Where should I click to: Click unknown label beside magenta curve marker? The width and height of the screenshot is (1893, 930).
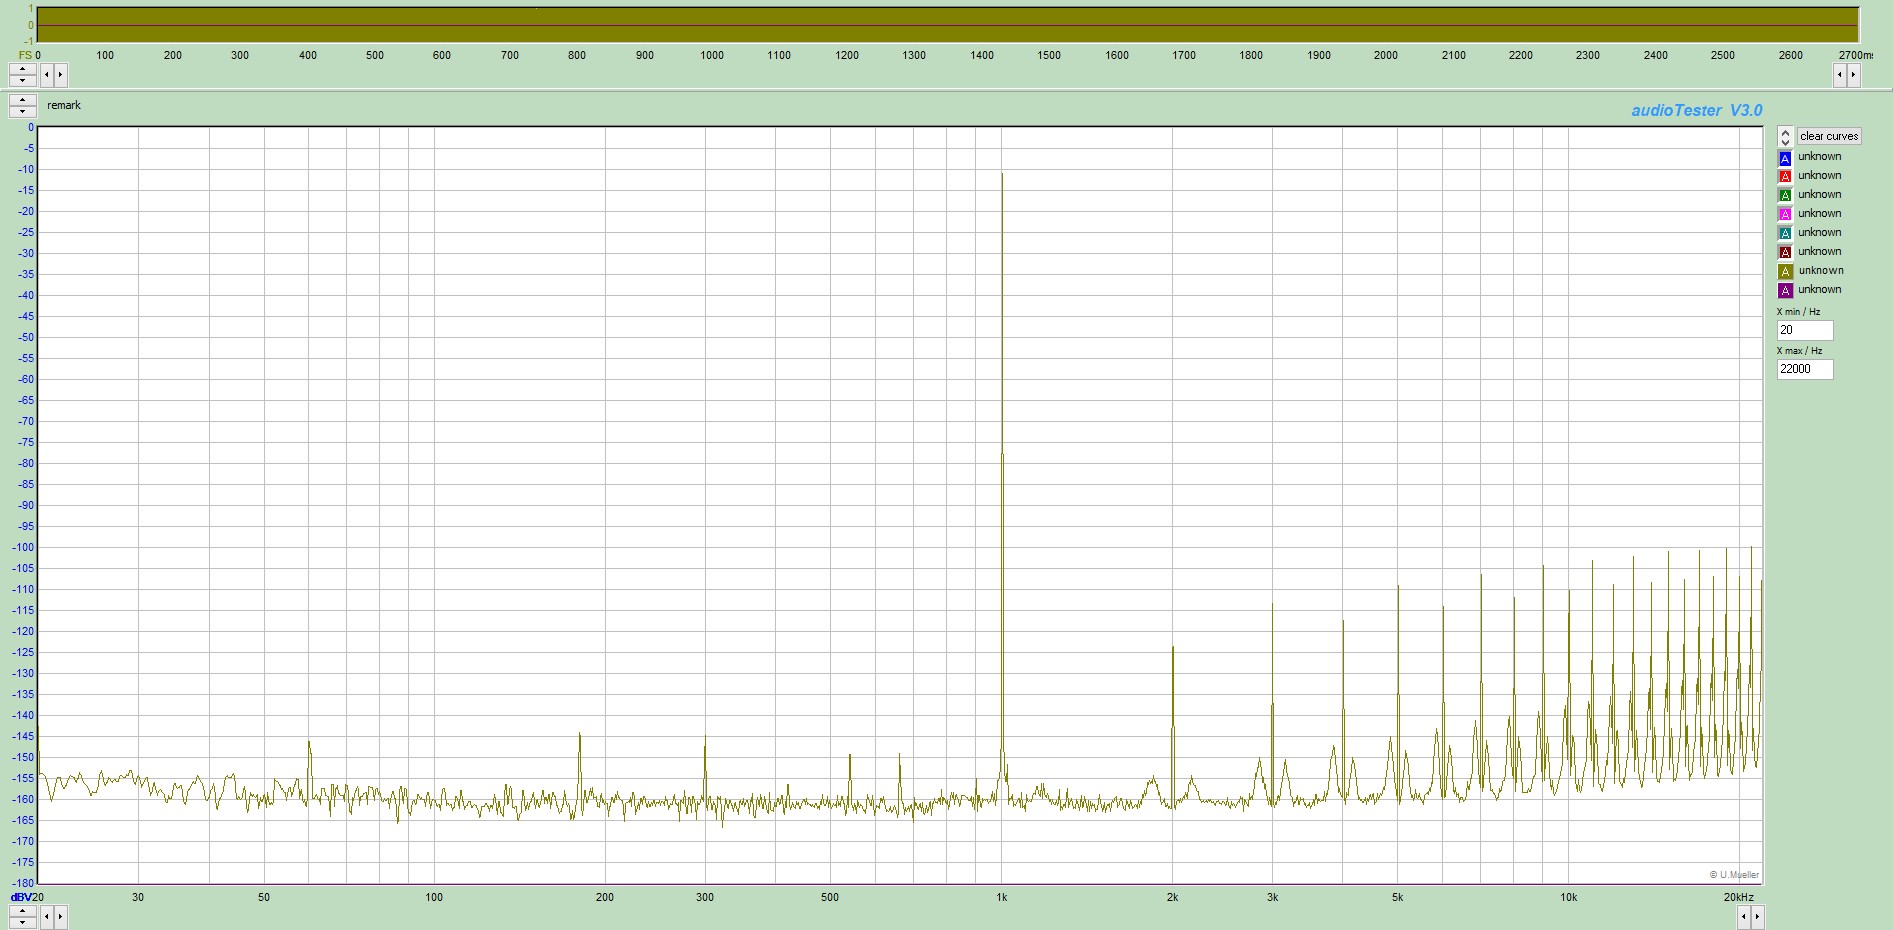1820,214
